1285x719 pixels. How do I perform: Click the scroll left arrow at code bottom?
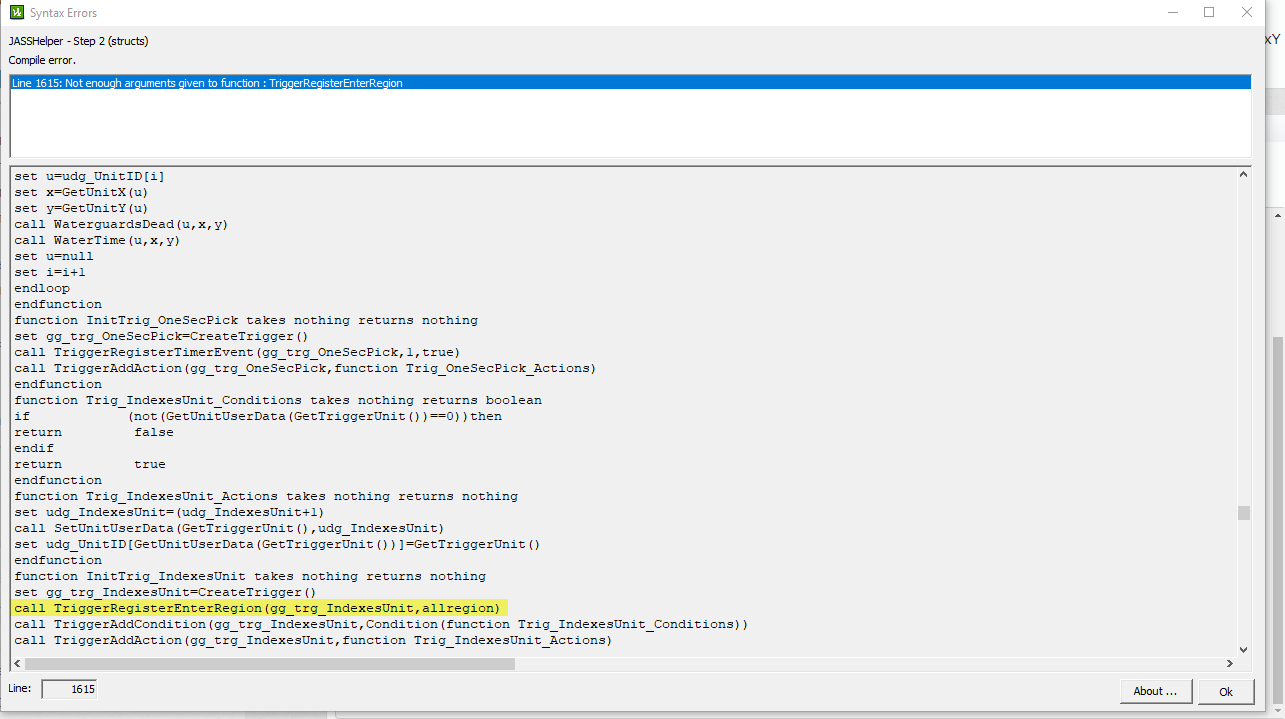tap(18, 664)
